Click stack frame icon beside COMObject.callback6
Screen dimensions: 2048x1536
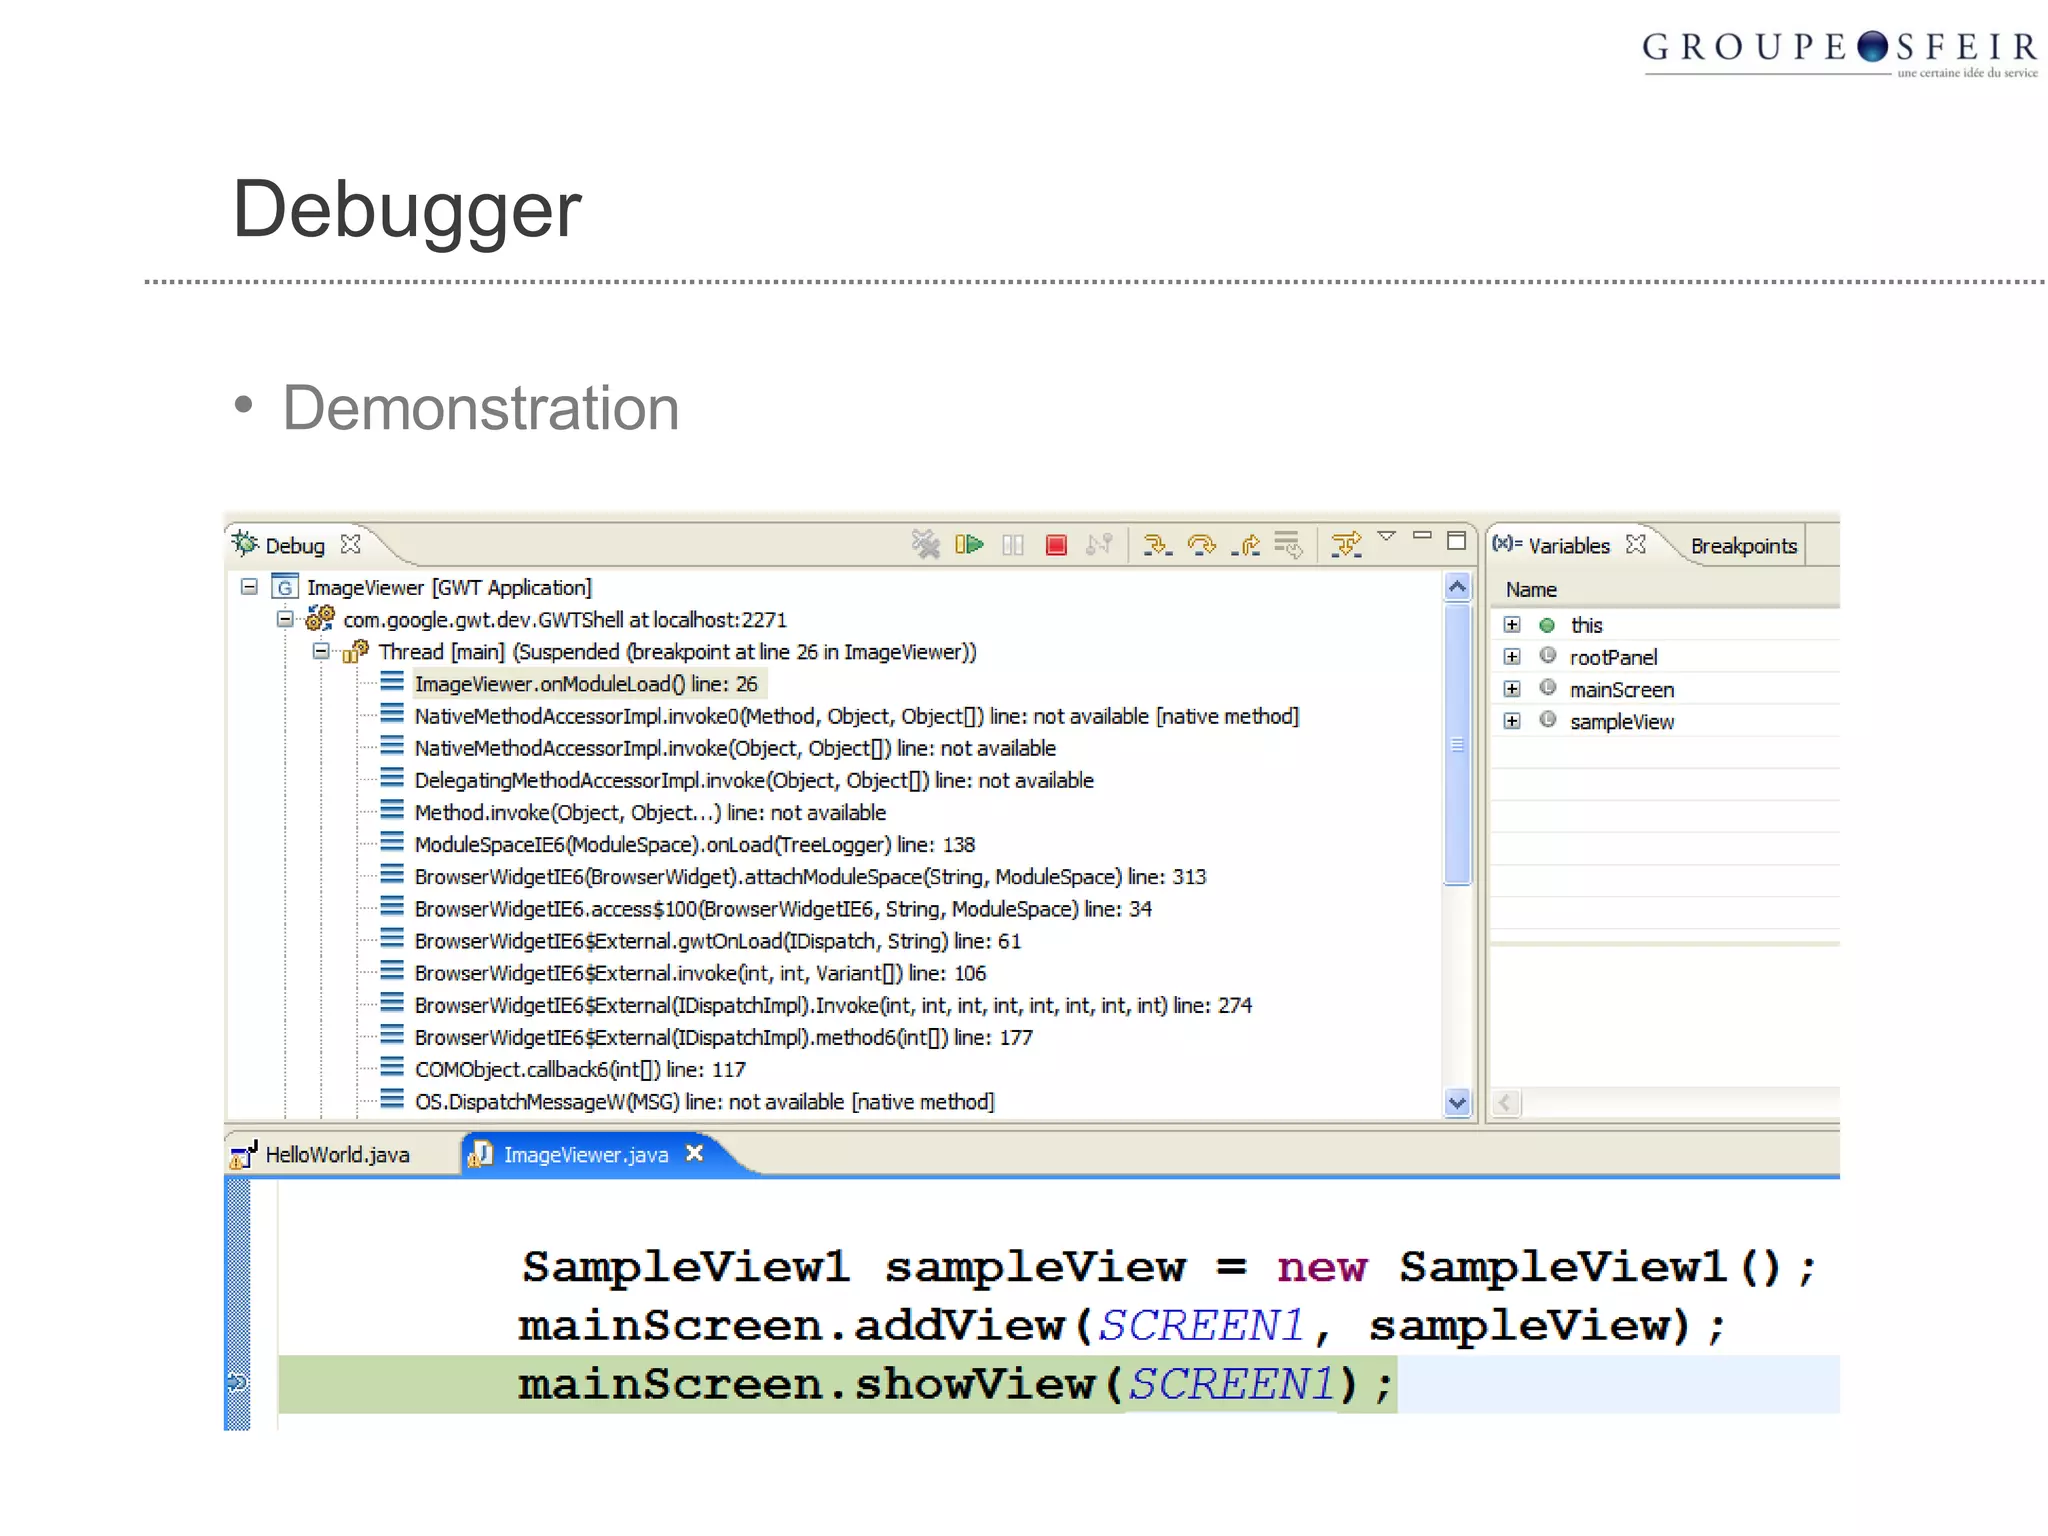pos(392,1067)
